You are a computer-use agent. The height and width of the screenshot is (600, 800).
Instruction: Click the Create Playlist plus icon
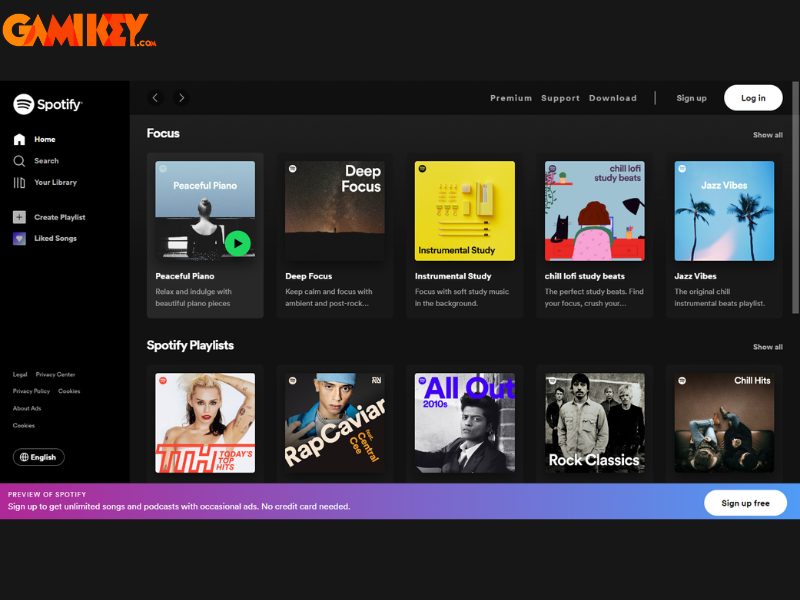(19, 217)
